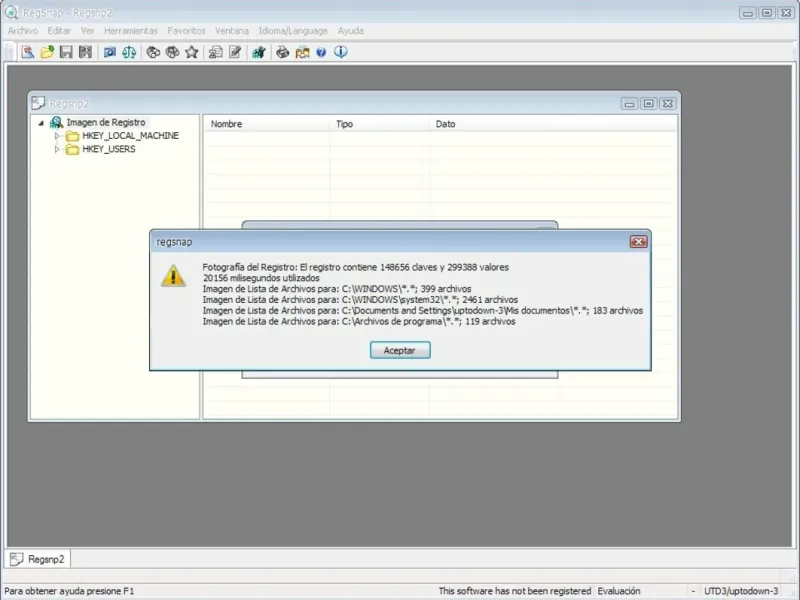This screenshot has height=600, width=800.
Task: Click the find binoculars toolbar icon
Action: pyautogui.click(x=153, y=52)
